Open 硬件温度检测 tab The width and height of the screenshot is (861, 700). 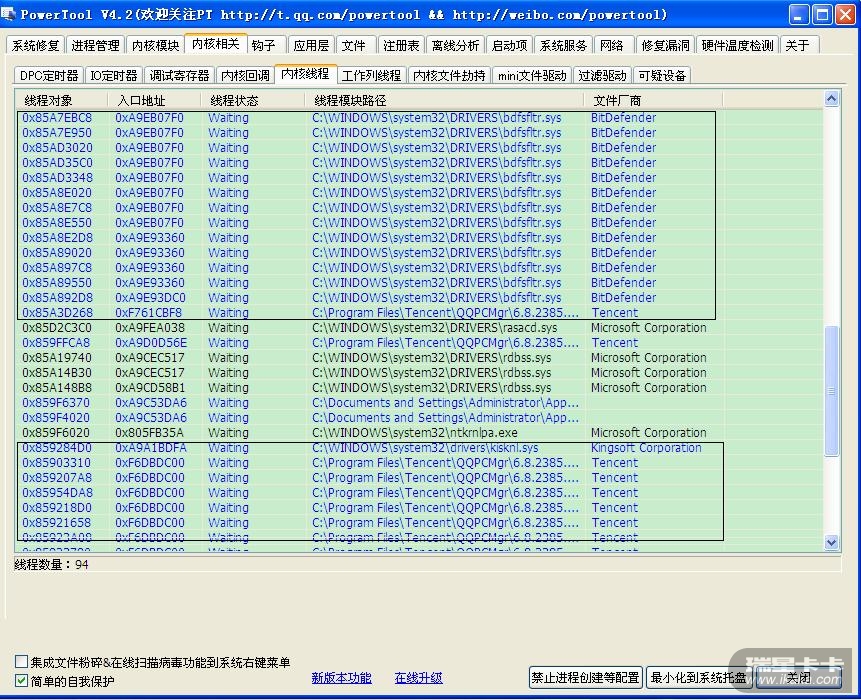tap(737, 46)
